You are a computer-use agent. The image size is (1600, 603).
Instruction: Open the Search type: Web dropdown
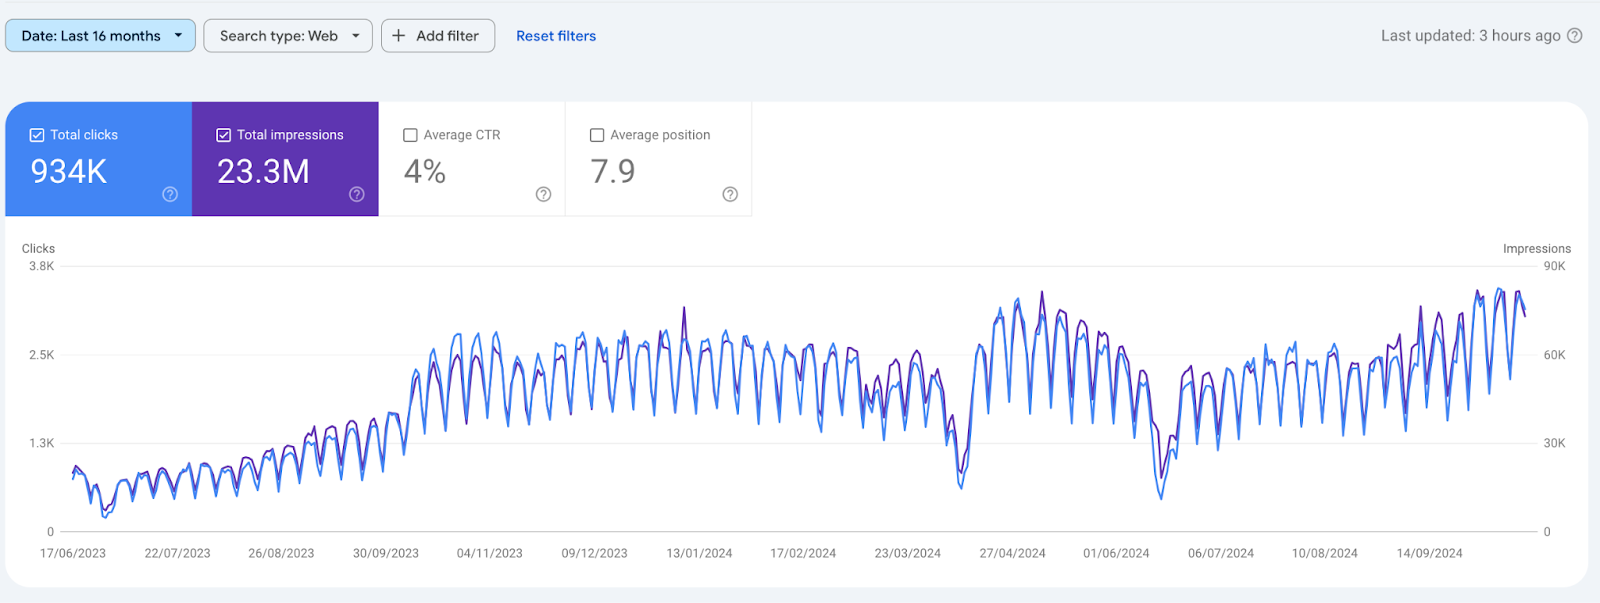[279, 36]
